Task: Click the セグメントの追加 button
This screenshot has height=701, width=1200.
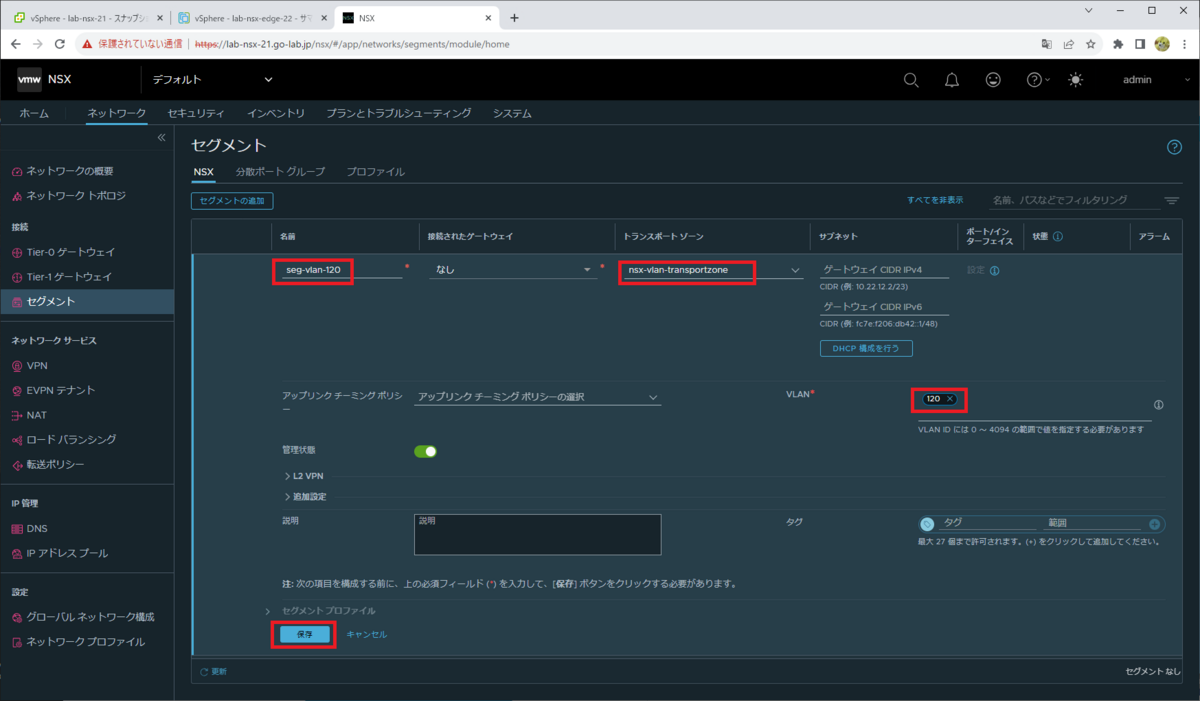Action: [x=232, y=201]
